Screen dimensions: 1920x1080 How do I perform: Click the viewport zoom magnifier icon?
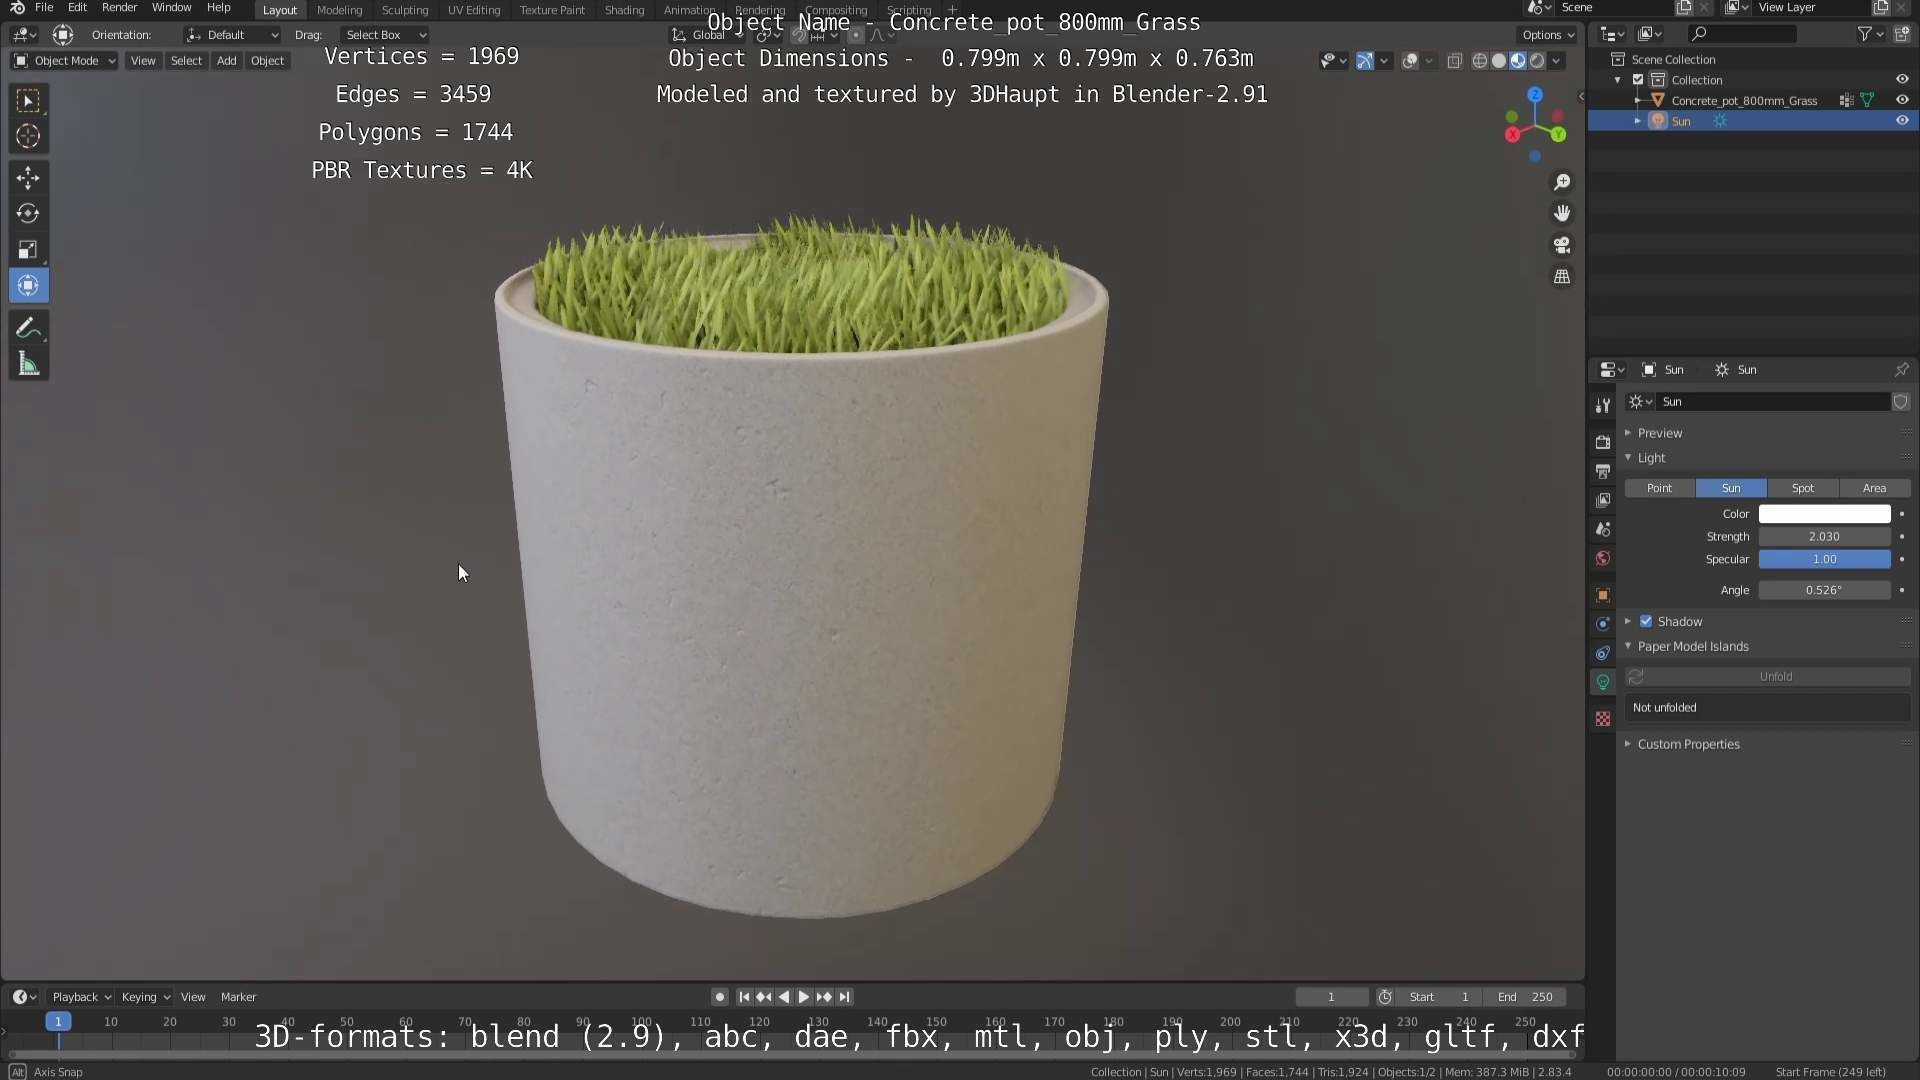click(1562, 182)
